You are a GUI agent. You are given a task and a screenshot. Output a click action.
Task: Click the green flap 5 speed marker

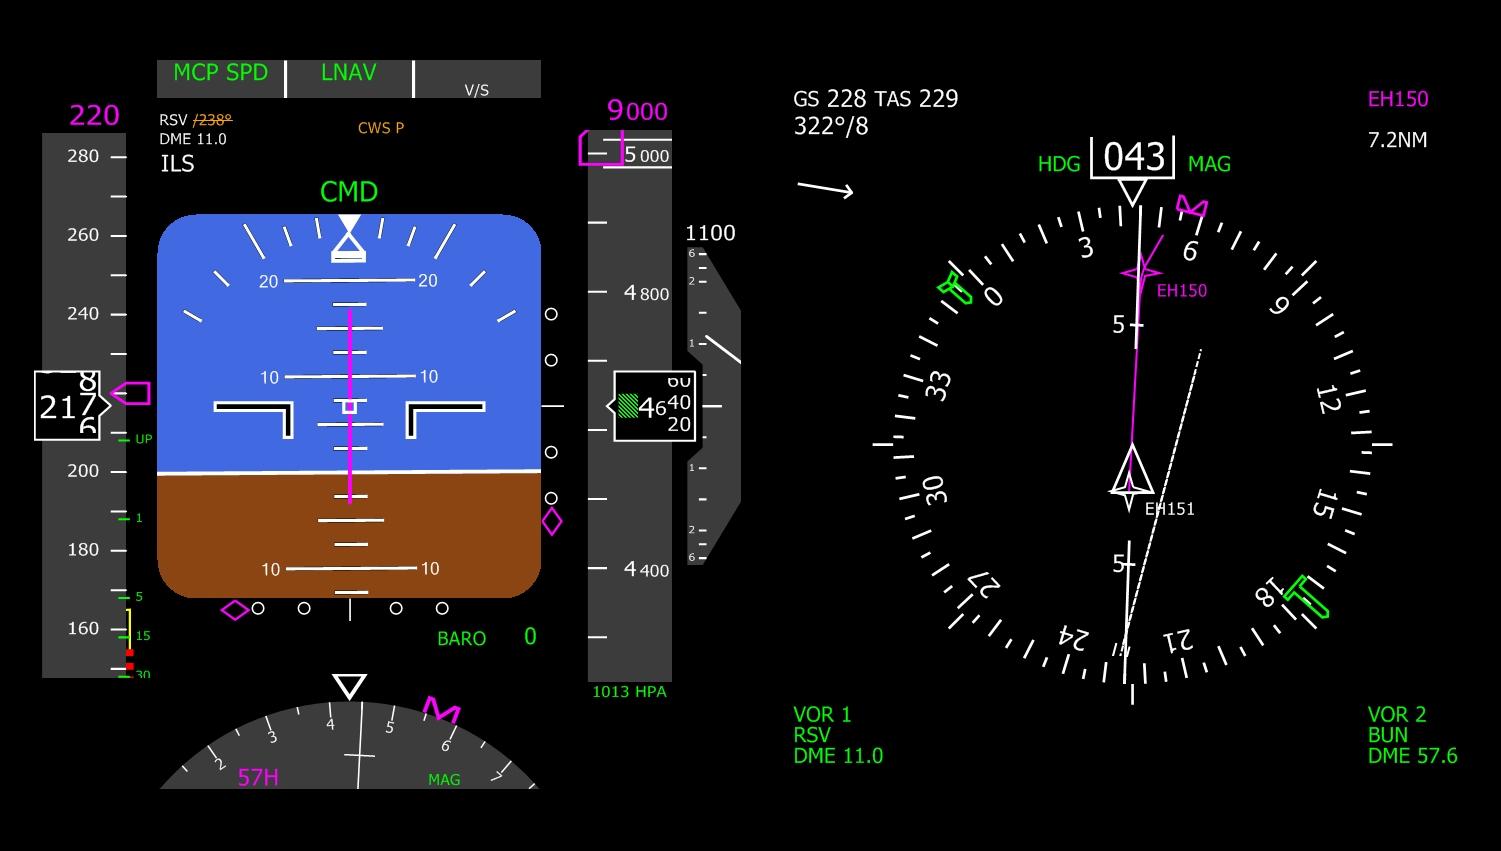[x=131, y=597]
